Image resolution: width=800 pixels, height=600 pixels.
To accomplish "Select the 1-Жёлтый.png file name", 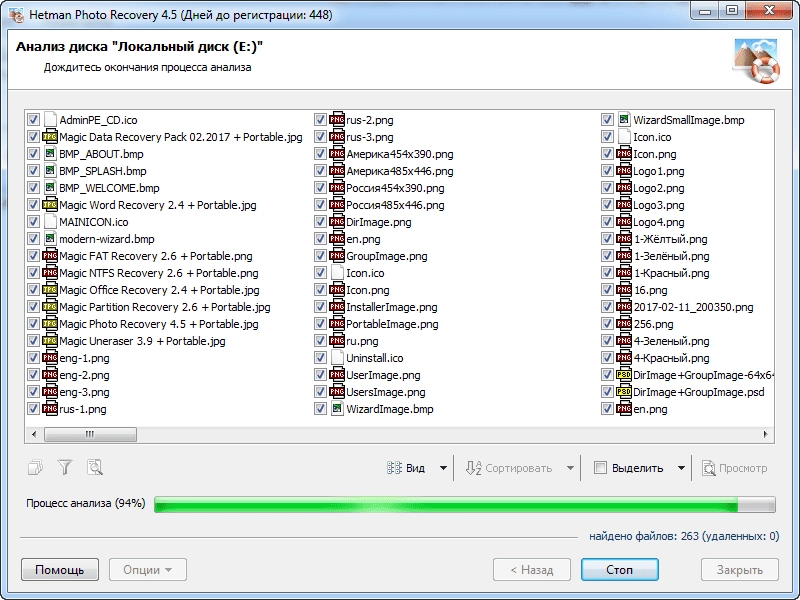I will (x=670, y=239).
